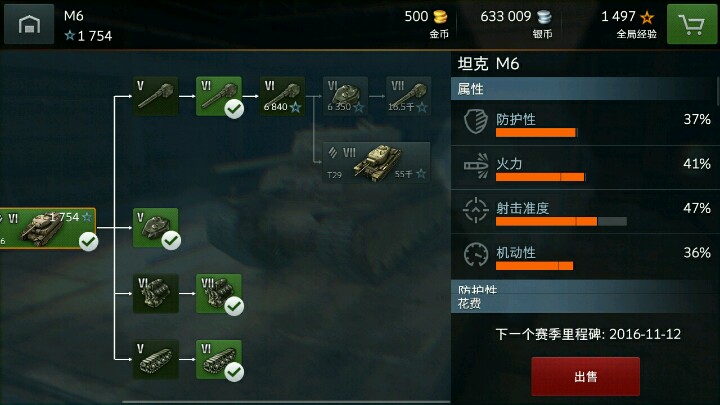Select the unresearched tier VI engine module
This screenshot has height=405, width=720.
pos(156,293)
